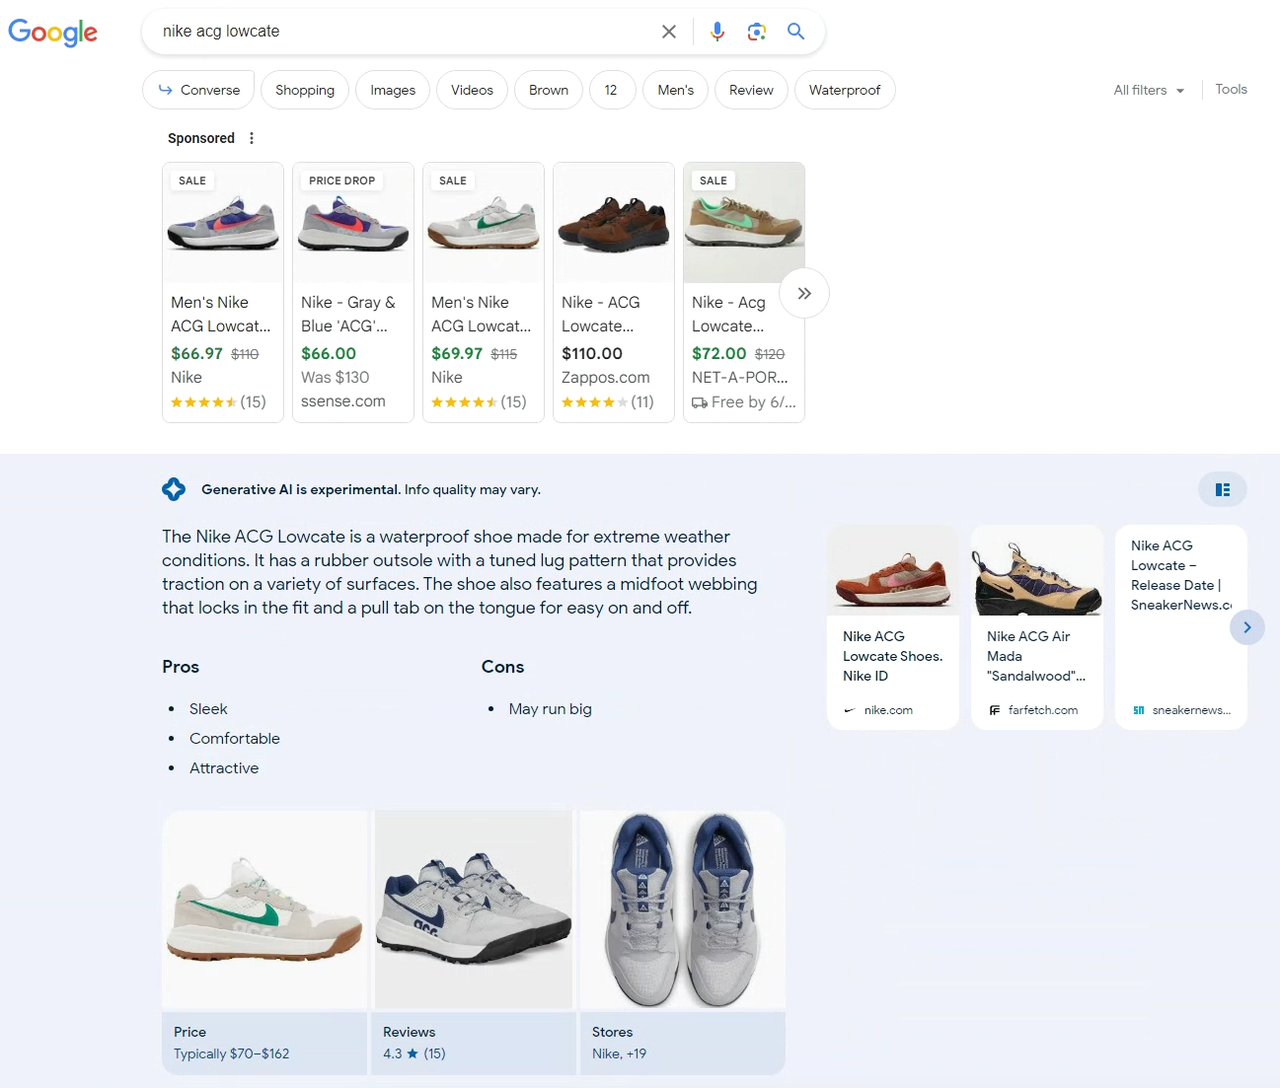
Task: Click the gray and navy ACG shoe image
Action: coord(474,910)
